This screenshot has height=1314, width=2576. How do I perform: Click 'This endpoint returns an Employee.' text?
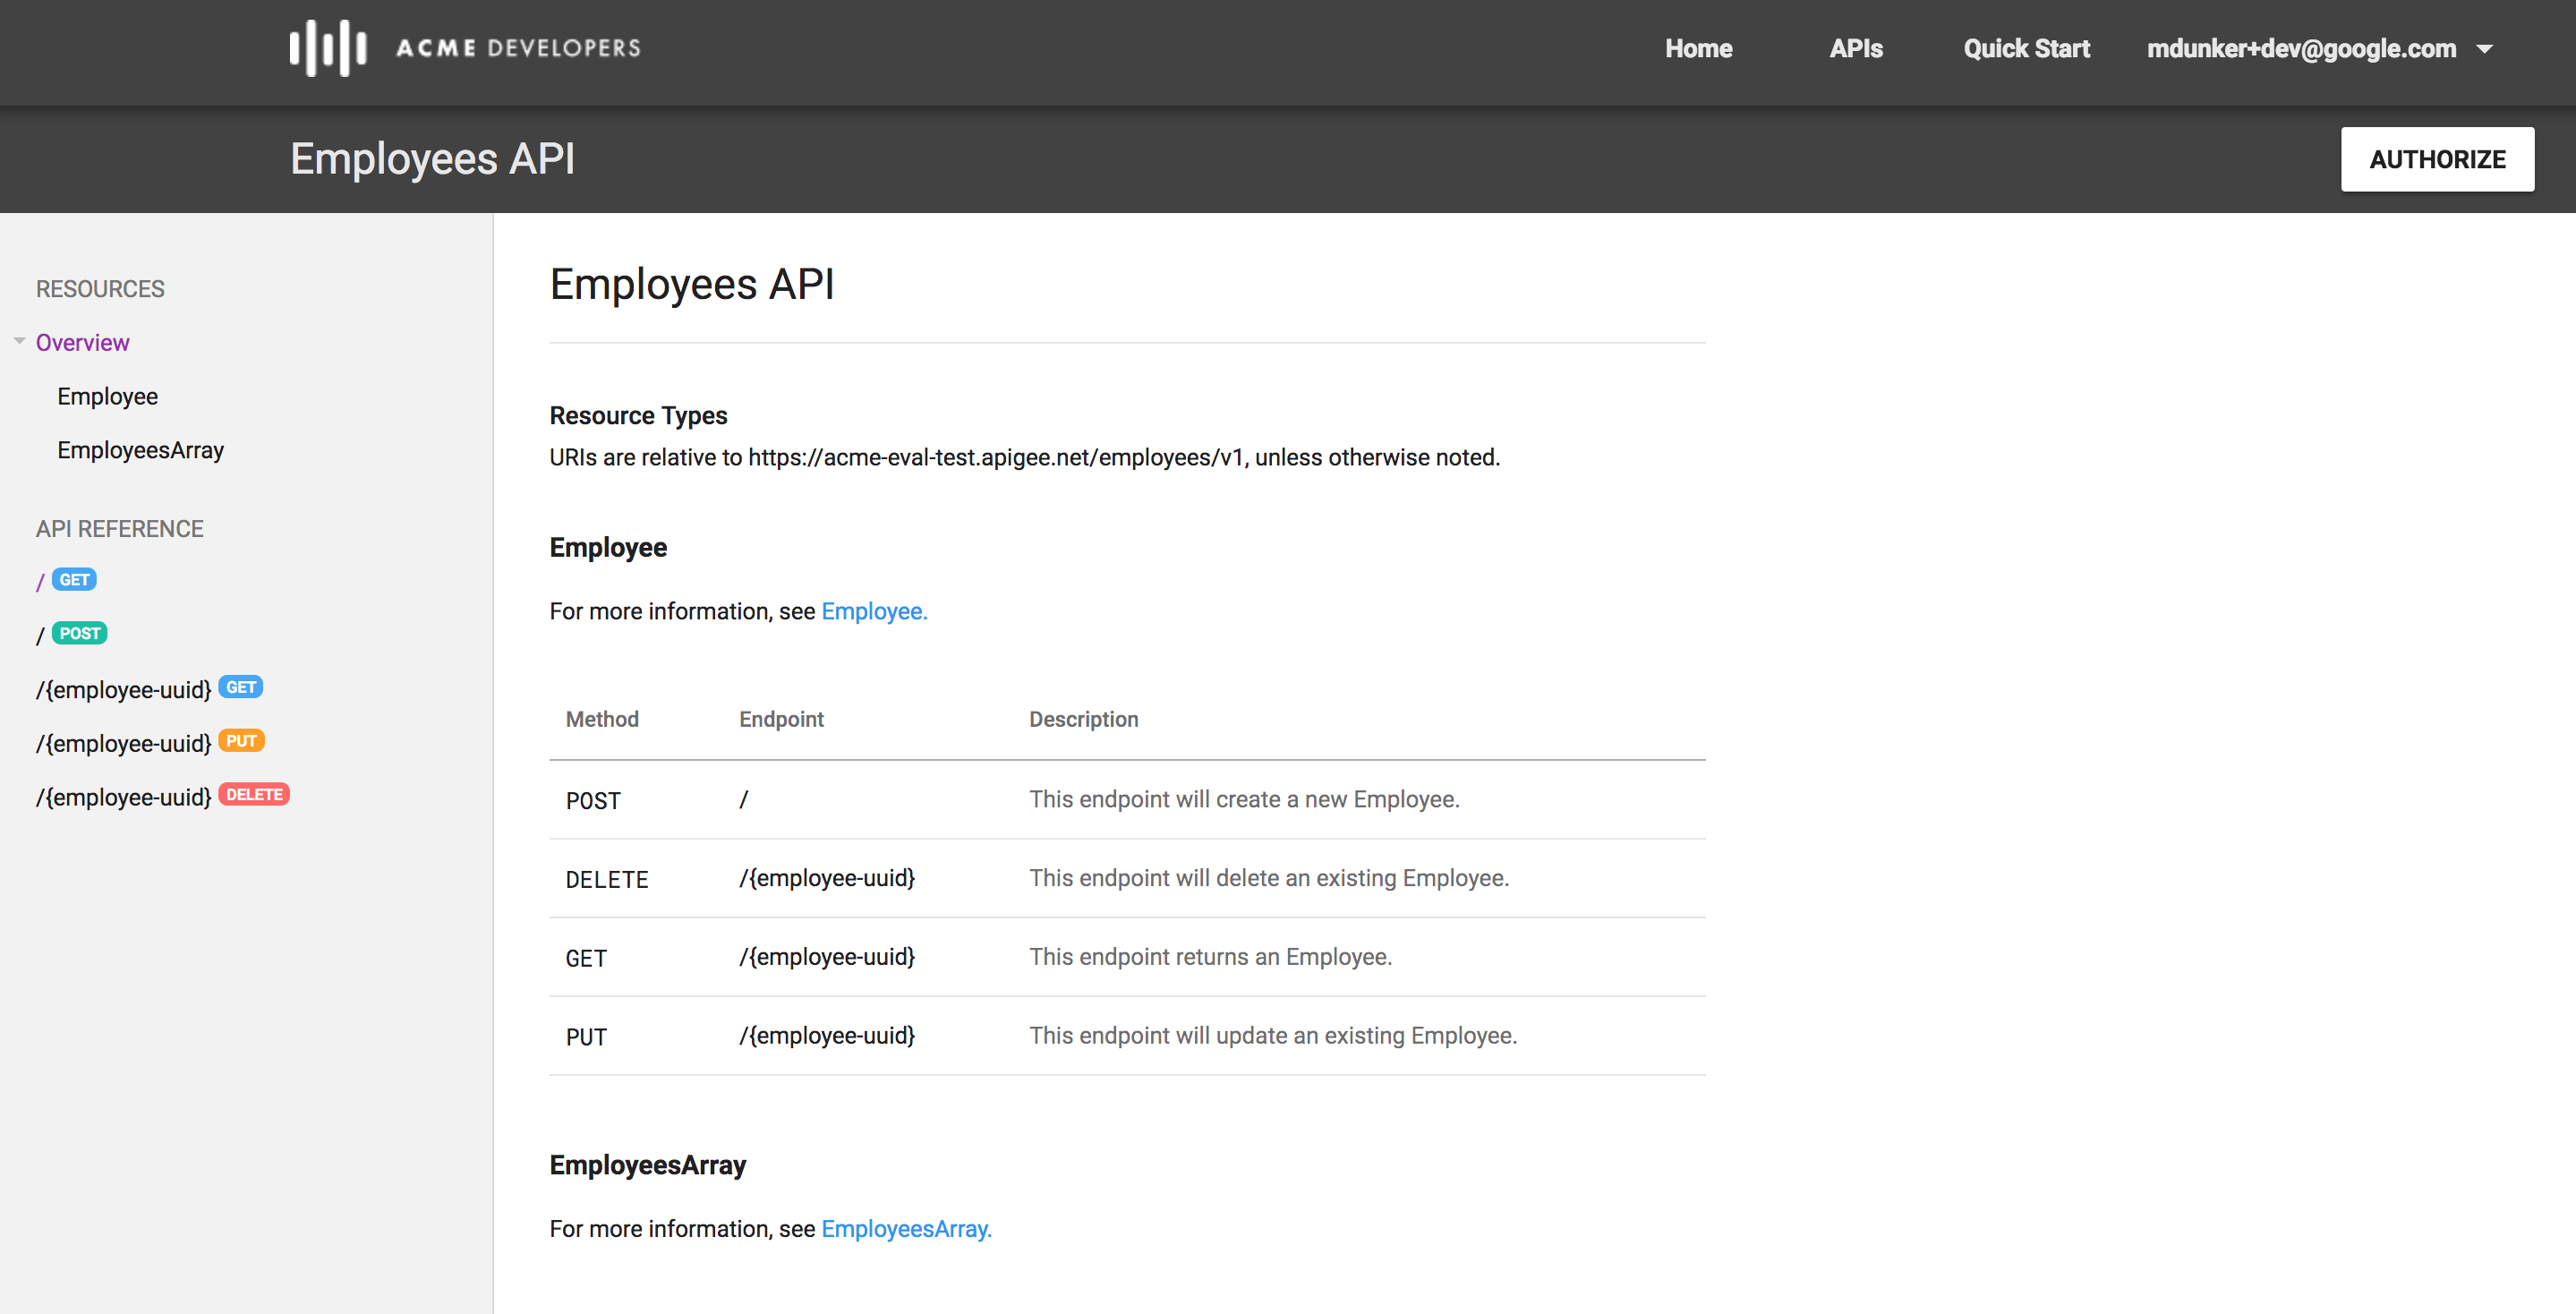[x=1210, y=957]
